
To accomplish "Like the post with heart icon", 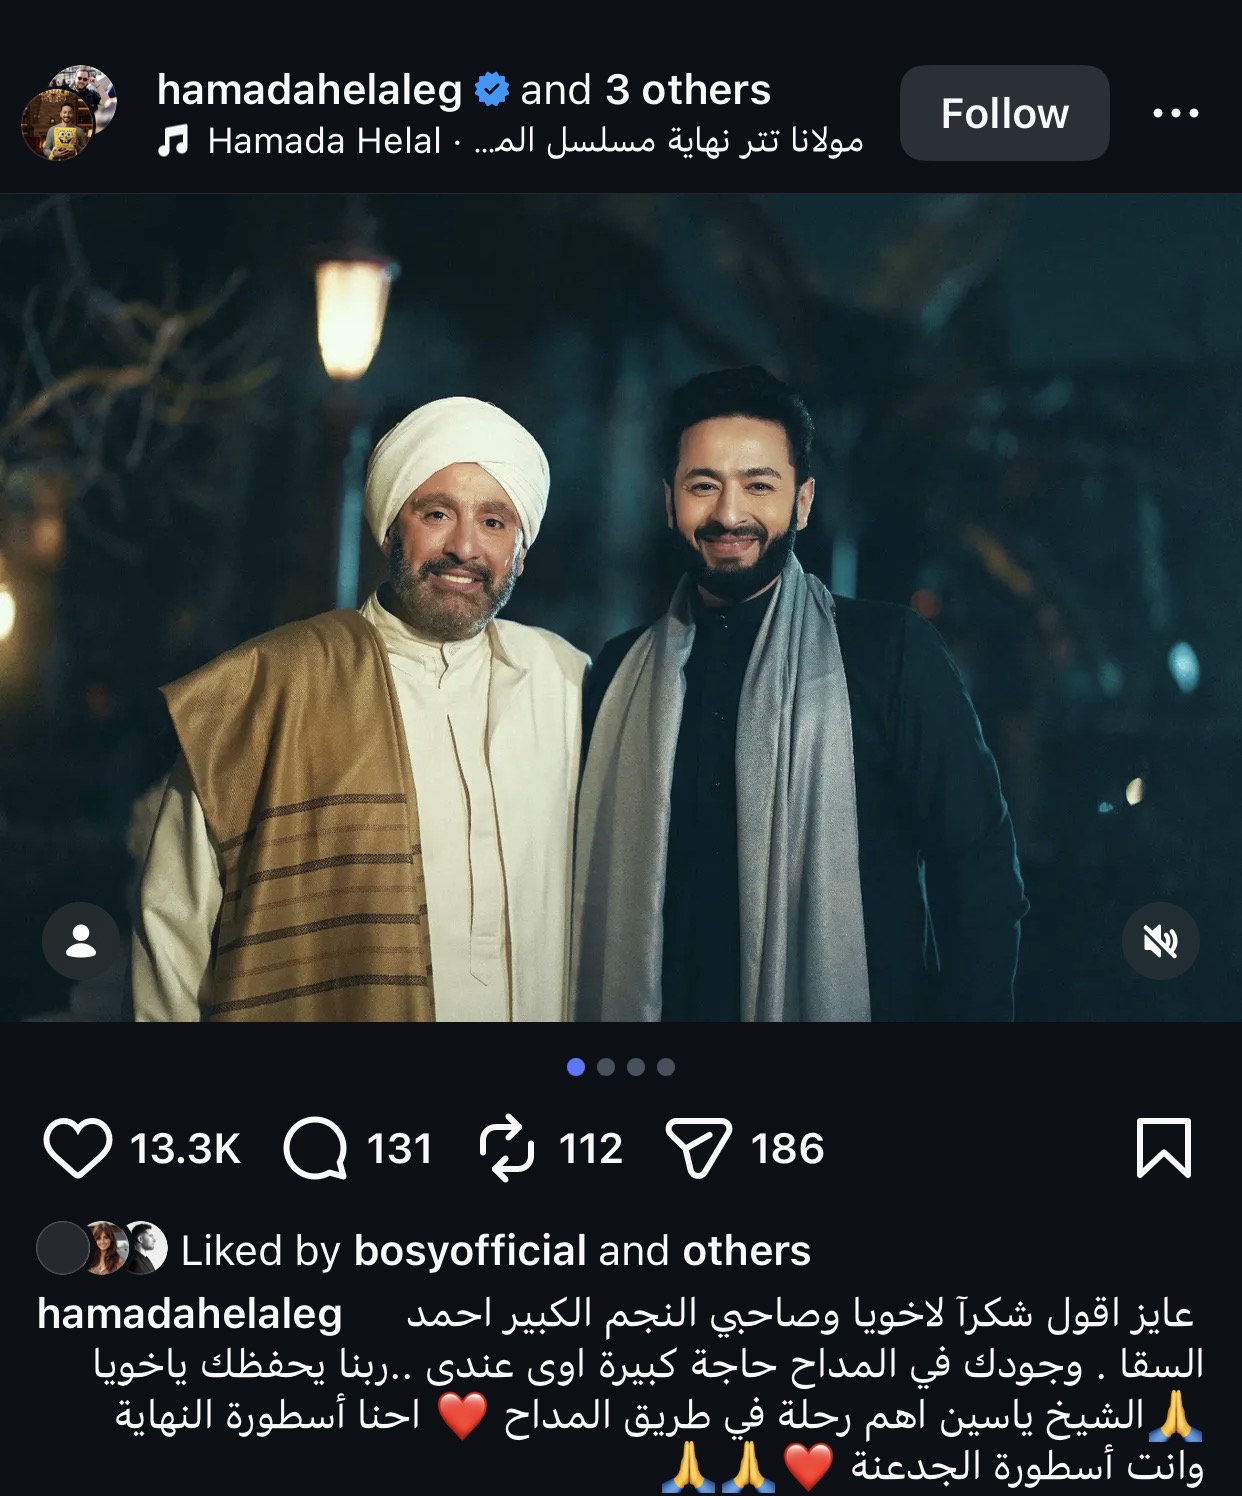I will [x=78, y=1148].
